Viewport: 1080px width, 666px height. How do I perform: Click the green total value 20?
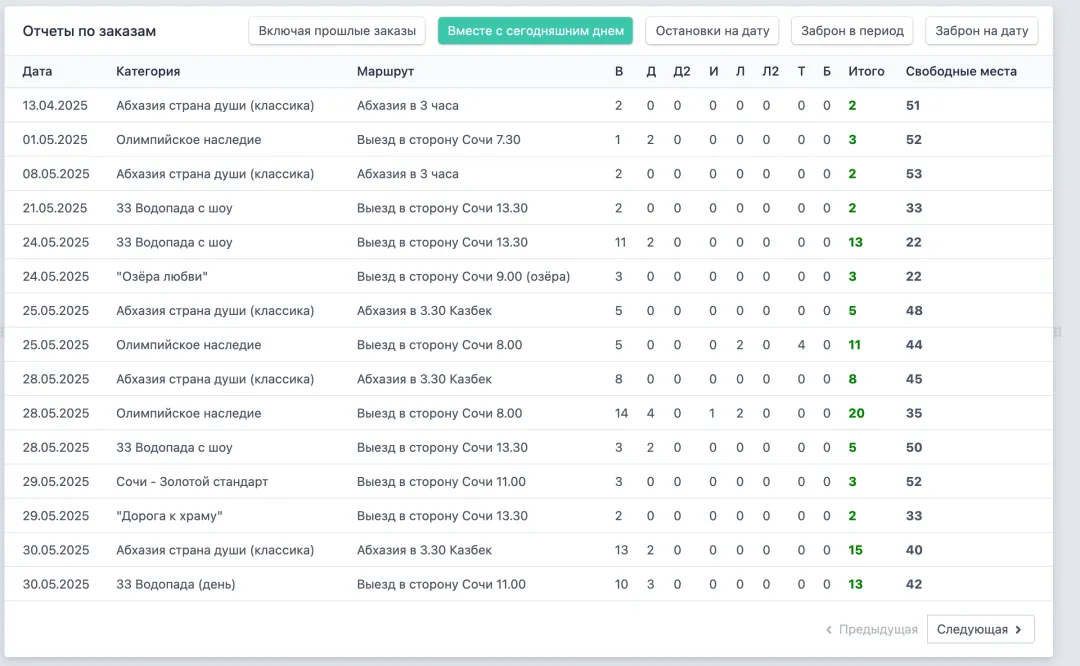[x=856, y=413]
